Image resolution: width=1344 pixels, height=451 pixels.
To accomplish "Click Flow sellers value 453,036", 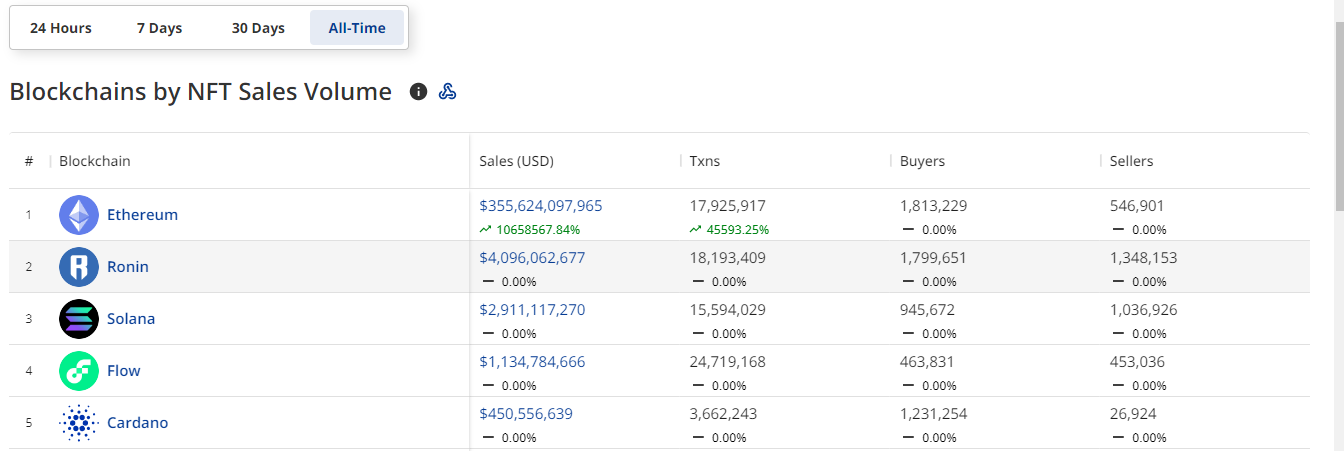I will click(1137, 362).
